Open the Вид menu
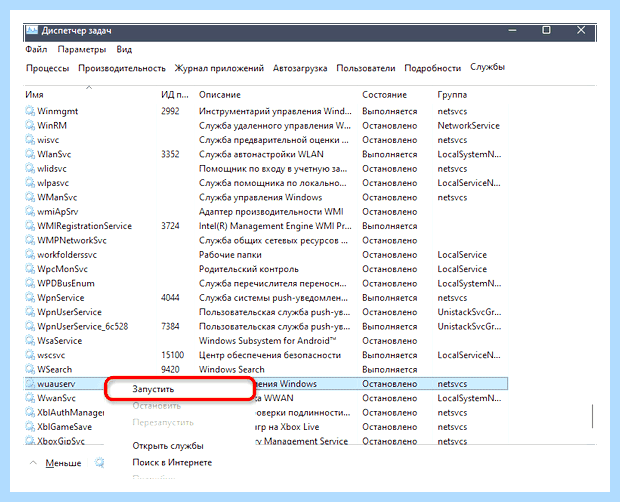Viewport: 620px width, 502px height. (x=124, y=49)
